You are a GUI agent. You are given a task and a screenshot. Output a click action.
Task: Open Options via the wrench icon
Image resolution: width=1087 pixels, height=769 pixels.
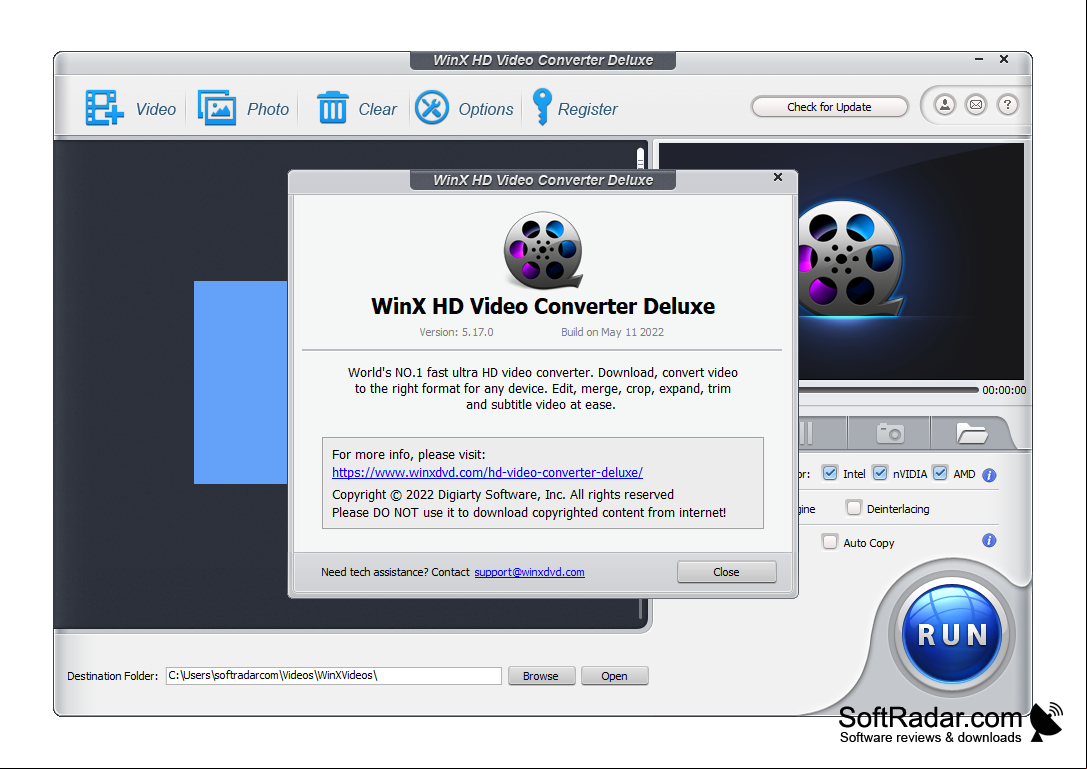[x=432, y=107]
